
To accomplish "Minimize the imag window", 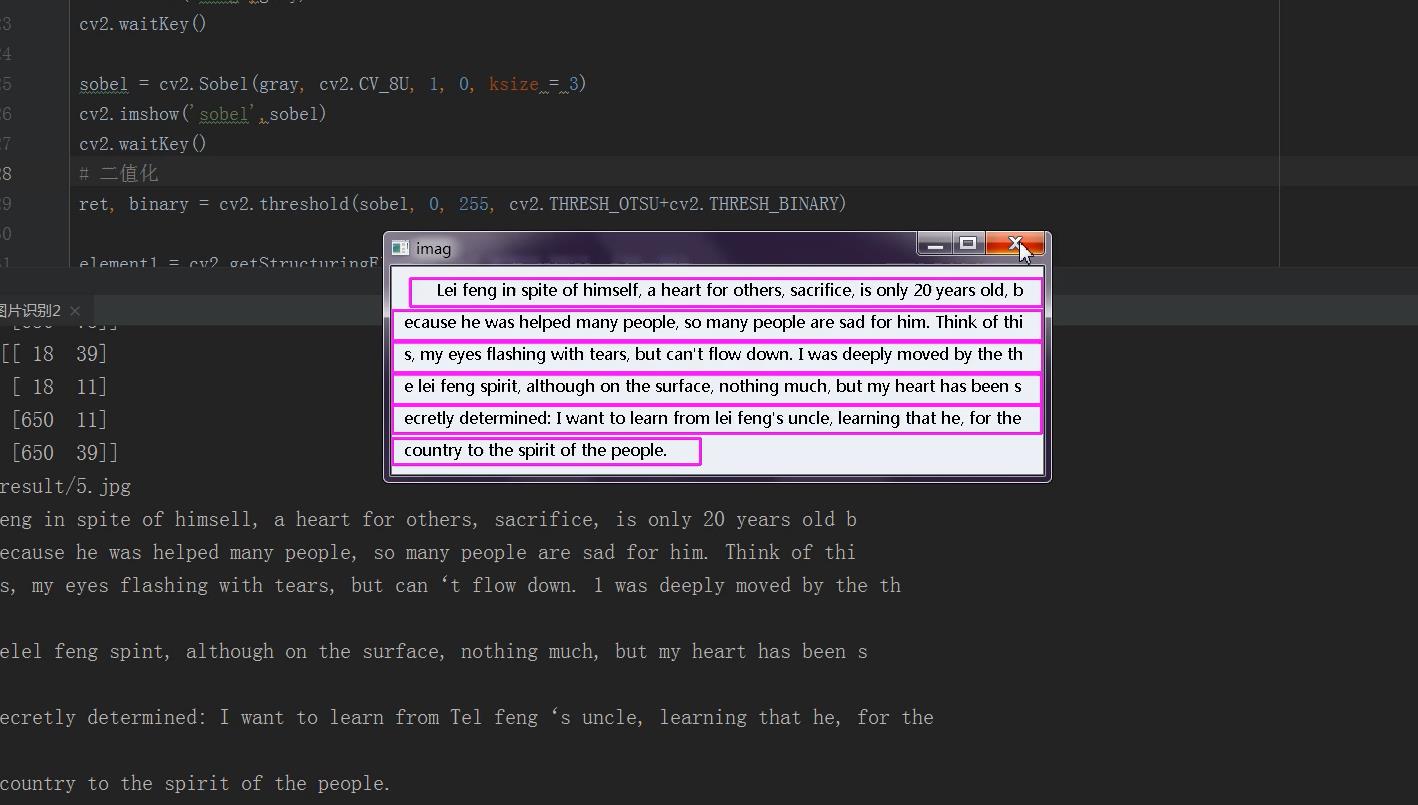I will coord(934,243).
